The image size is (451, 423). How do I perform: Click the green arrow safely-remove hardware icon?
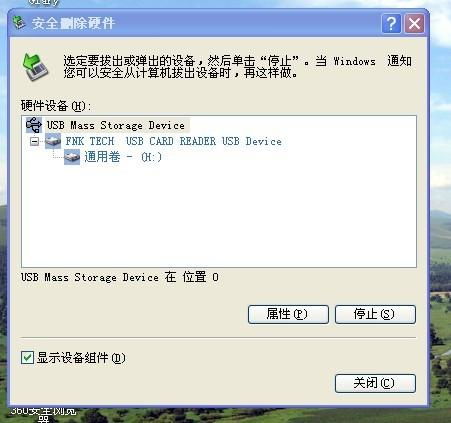[35, 67]
